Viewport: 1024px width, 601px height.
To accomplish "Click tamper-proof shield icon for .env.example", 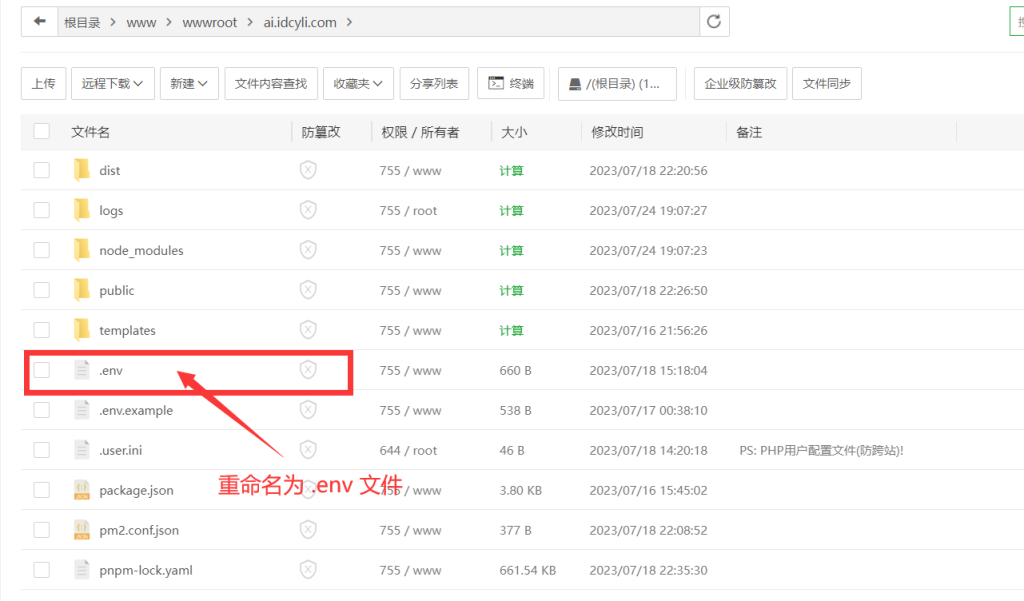I will 308,410.
